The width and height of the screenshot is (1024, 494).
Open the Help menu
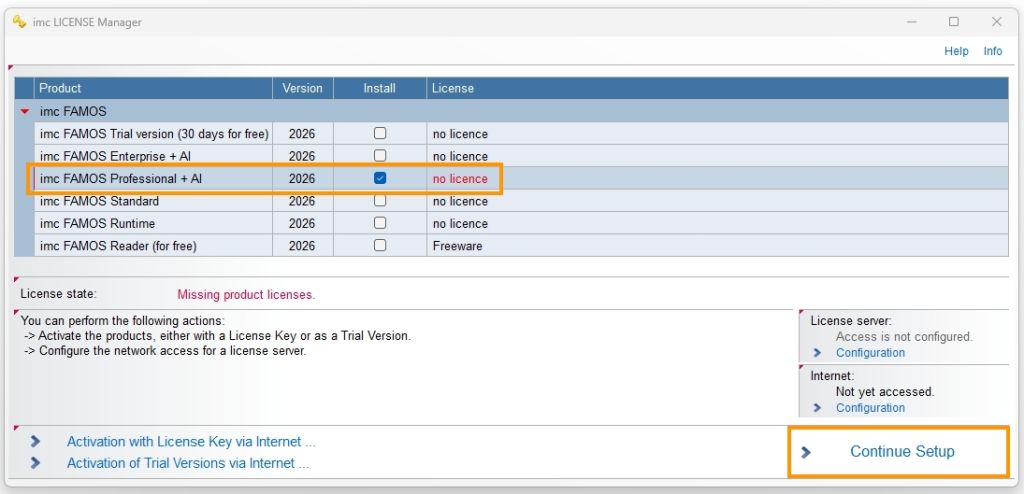click(x=956, y=51)
